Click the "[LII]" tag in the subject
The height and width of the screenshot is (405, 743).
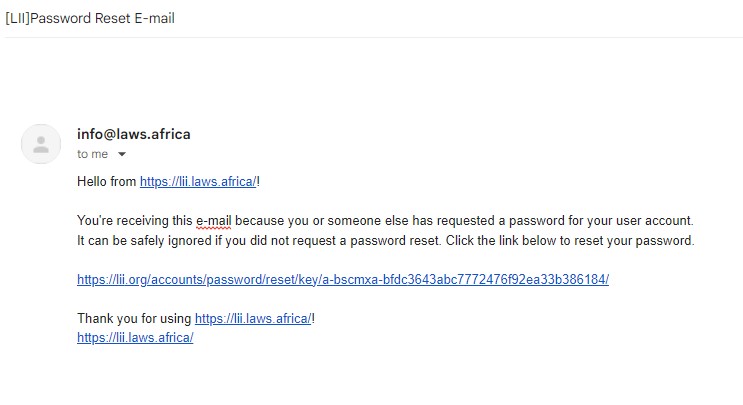[17, 18]
